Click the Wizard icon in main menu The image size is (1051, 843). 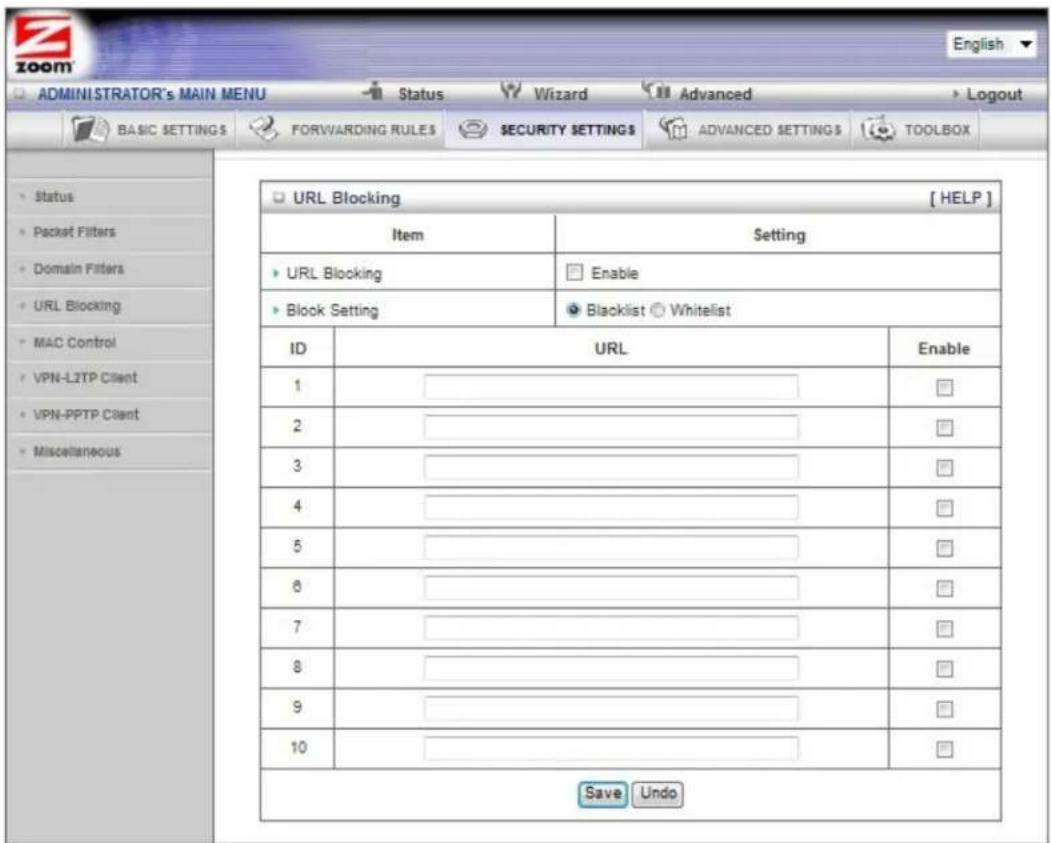pos(511,91)
